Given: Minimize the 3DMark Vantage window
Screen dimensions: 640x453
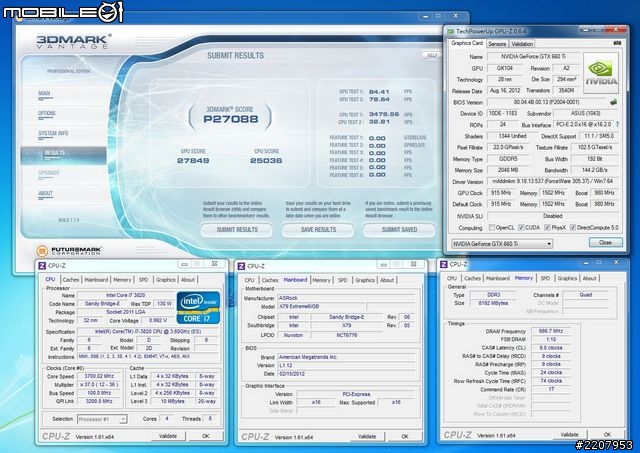Looking at the screenshot, I should pyautogui.click(x=425, y=16).
